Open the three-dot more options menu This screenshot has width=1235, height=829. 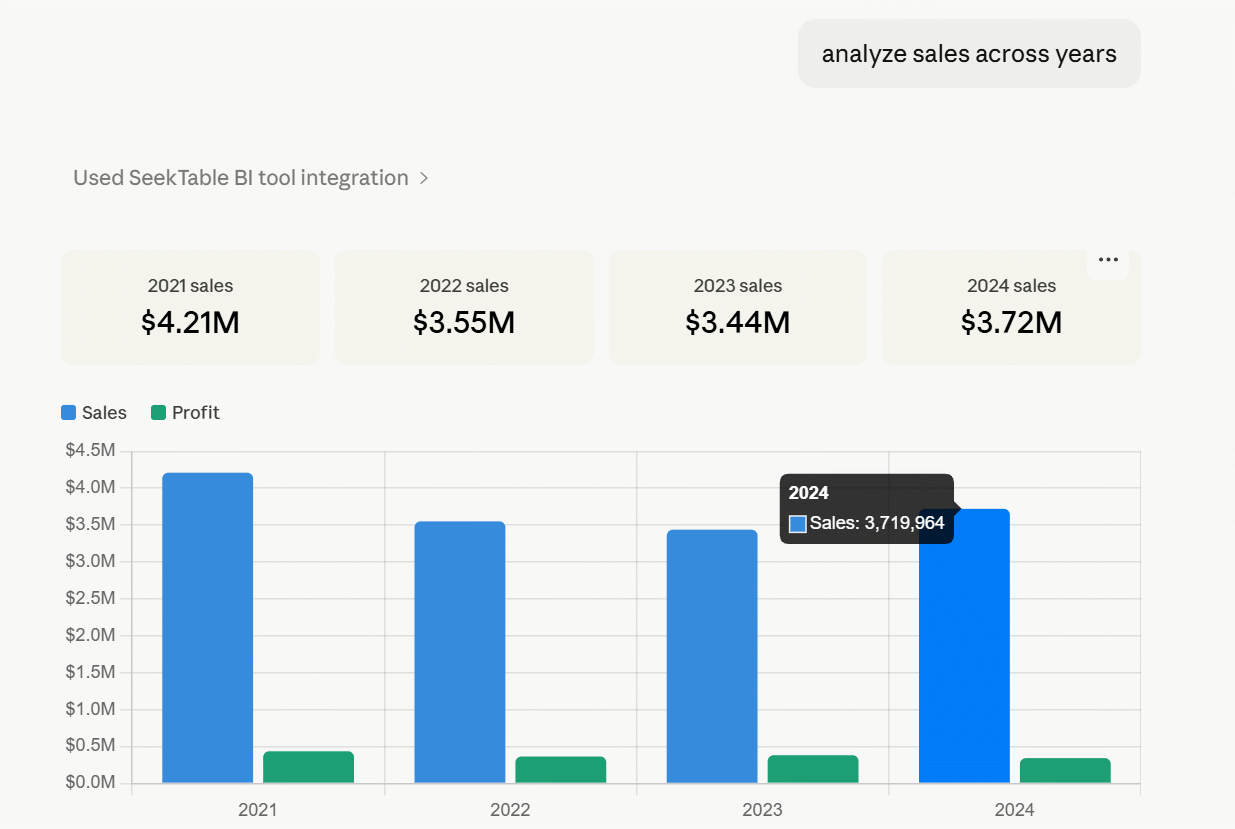(1108, 260)
